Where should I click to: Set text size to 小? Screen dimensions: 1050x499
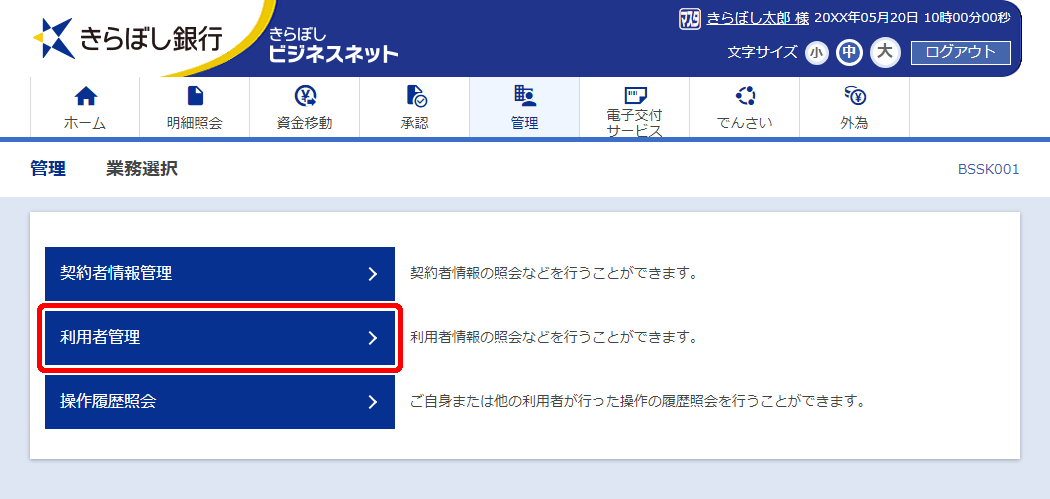(x=816, y=52)
